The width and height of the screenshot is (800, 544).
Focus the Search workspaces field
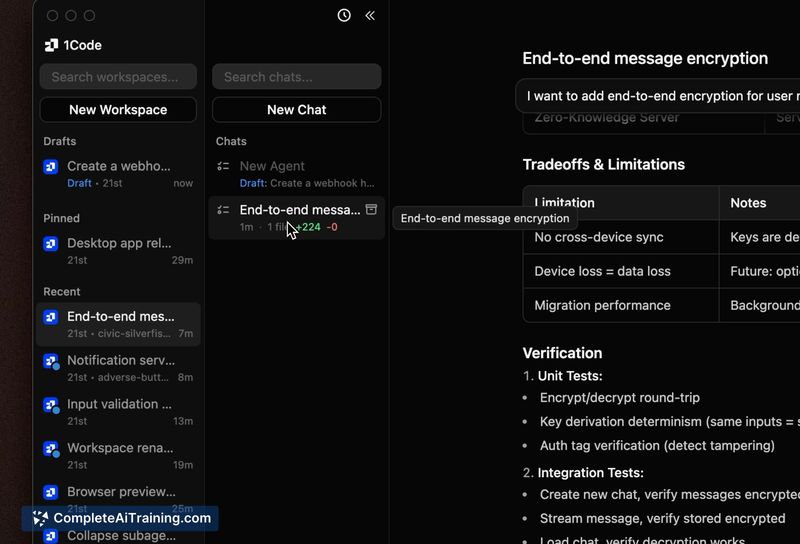[118, 77]
